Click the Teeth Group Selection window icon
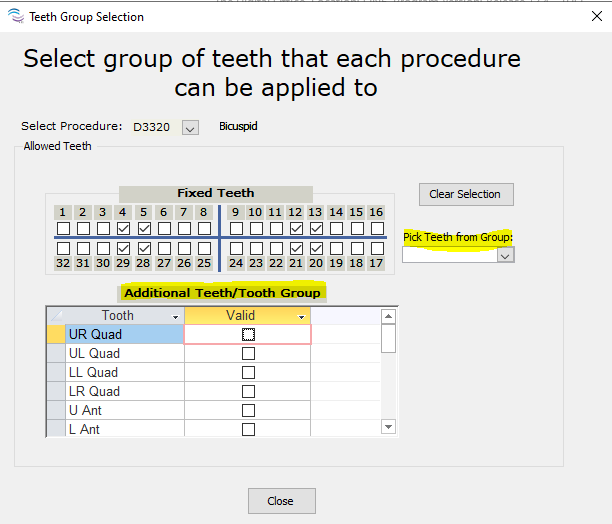This screenshot has width=612, height=524. [14, 16]
